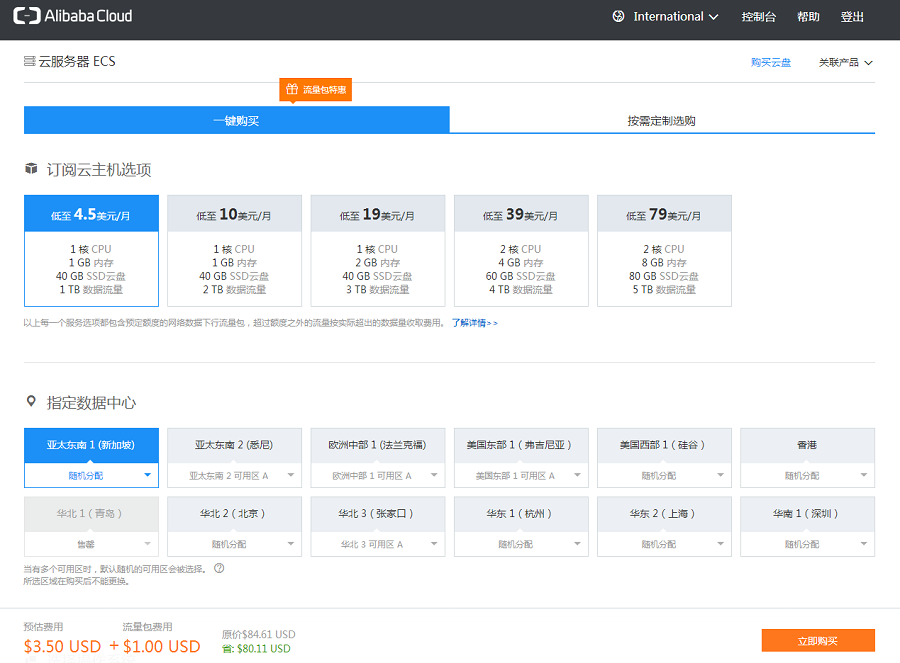
Task: Click the 登出 logout link
Action: [852, 17]
